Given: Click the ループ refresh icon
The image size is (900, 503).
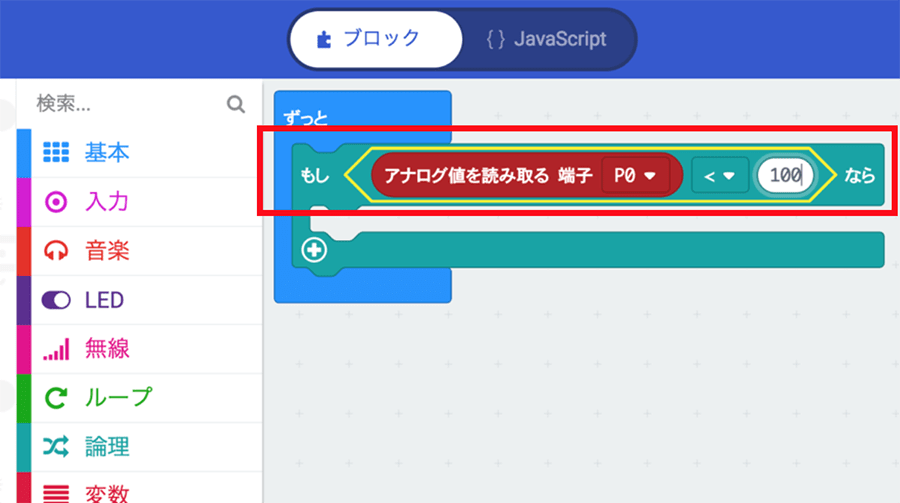Looking at the screenshot, I should coord(56,398).
